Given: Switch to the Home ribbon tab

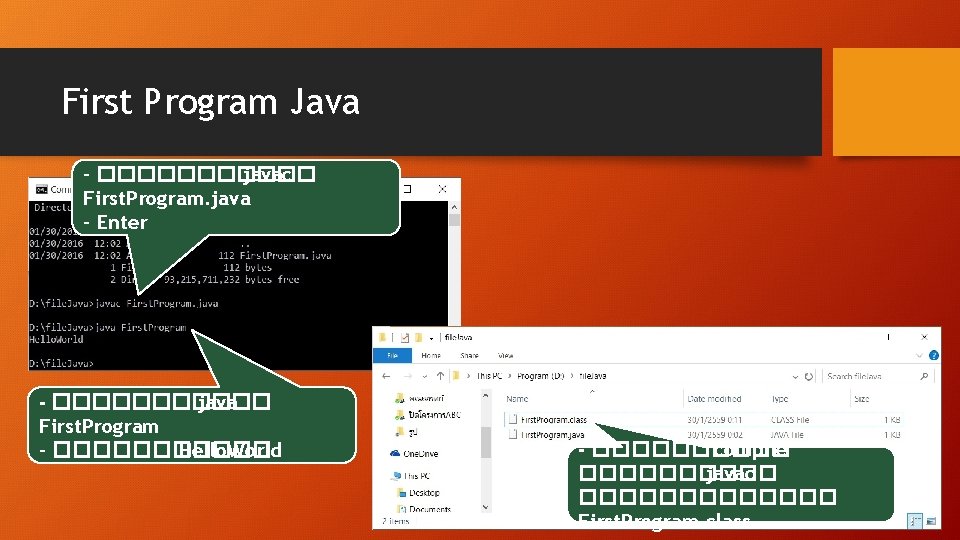Looking at the screenshot, I should tap(431, 356).
